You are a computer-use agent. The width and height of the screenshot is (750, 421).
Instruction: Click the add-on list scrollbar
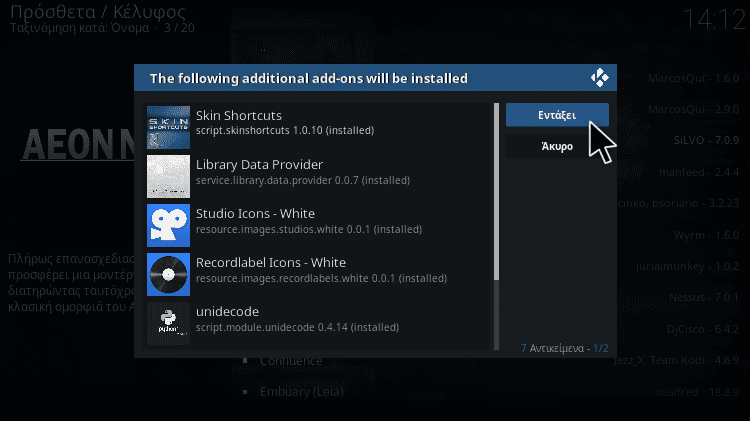click(x=496, y=226)
